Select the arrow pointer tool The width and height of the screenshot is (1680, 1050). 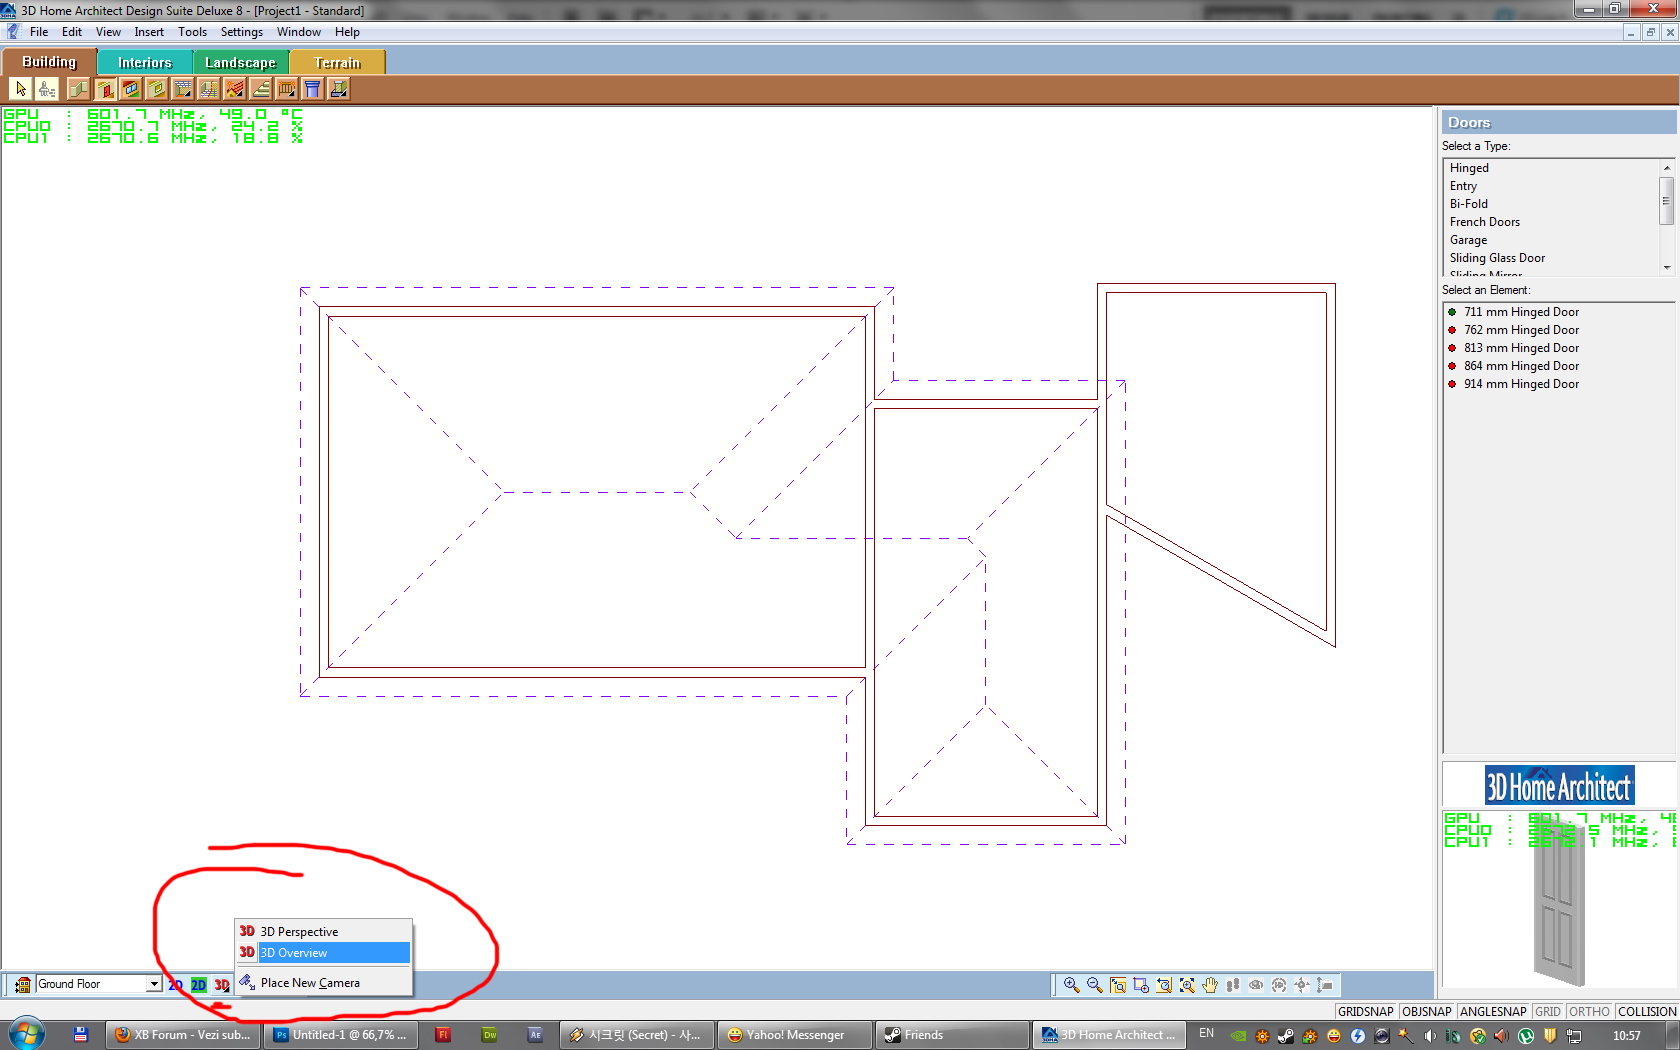coord(21,89)
